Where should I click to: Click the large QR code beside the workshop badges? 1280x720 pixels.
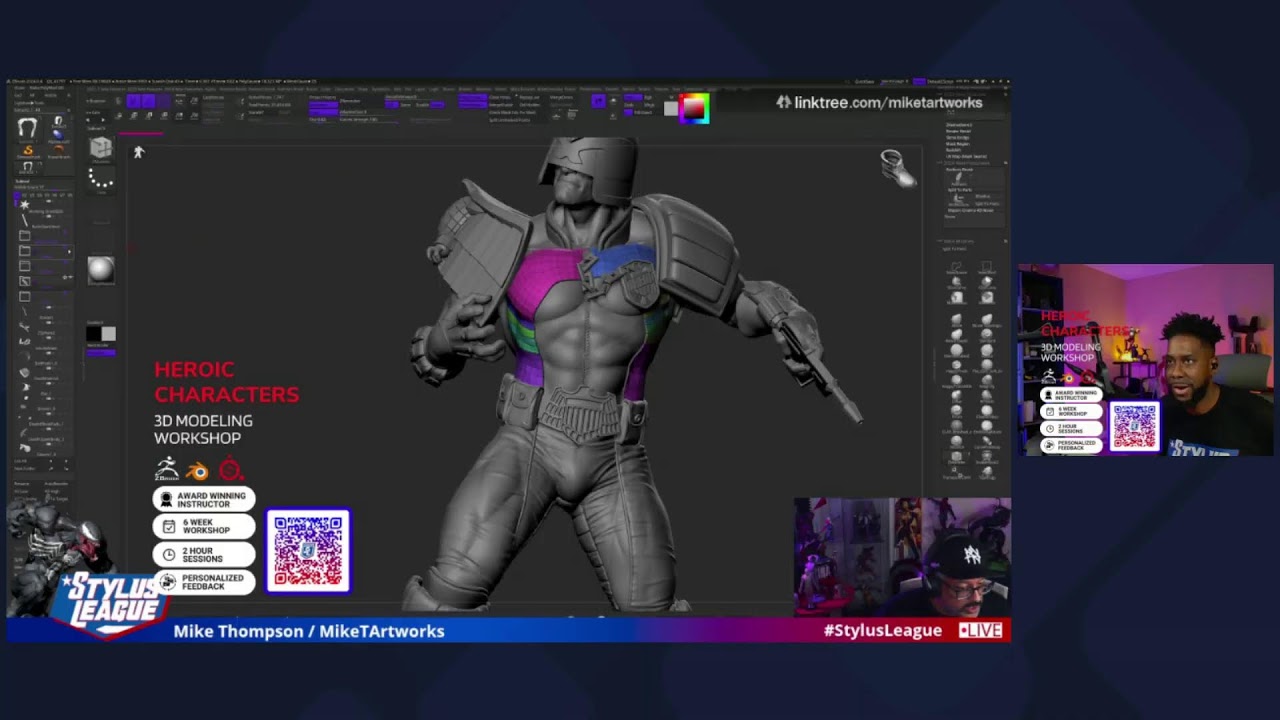pyautogui.click(x=308, y=551)
